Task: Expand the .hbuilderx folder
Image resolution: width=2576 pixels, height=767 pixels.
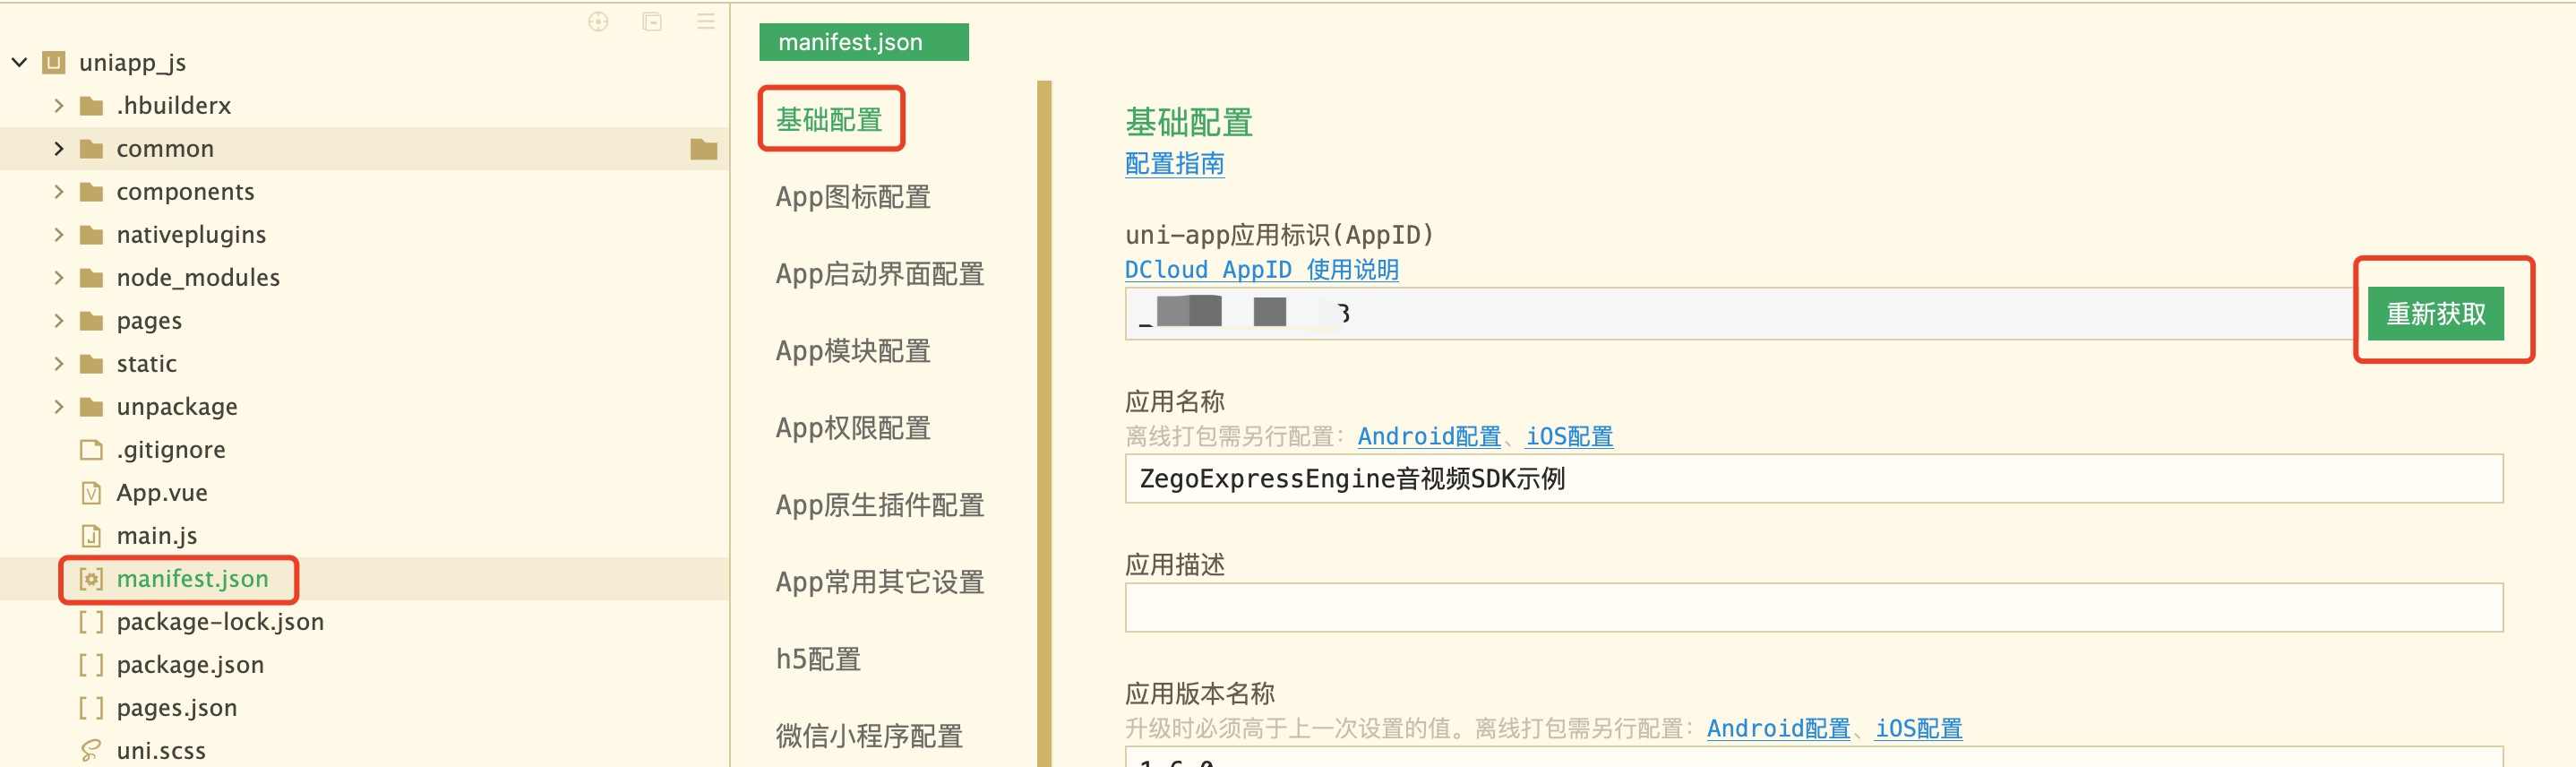Action: [59, 106]
